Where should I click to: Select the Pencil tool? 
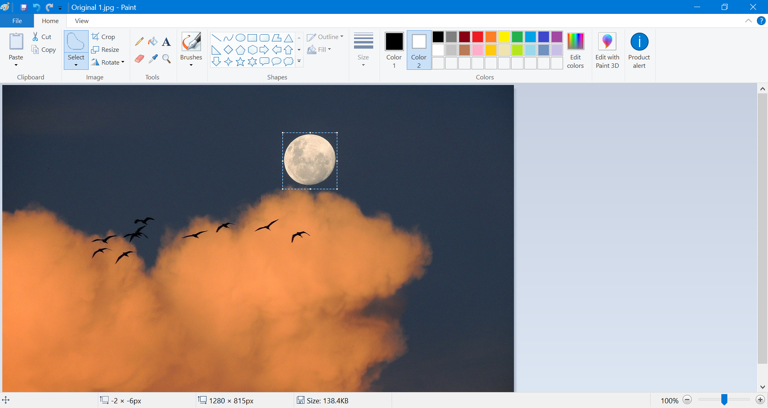click(139, 42)
